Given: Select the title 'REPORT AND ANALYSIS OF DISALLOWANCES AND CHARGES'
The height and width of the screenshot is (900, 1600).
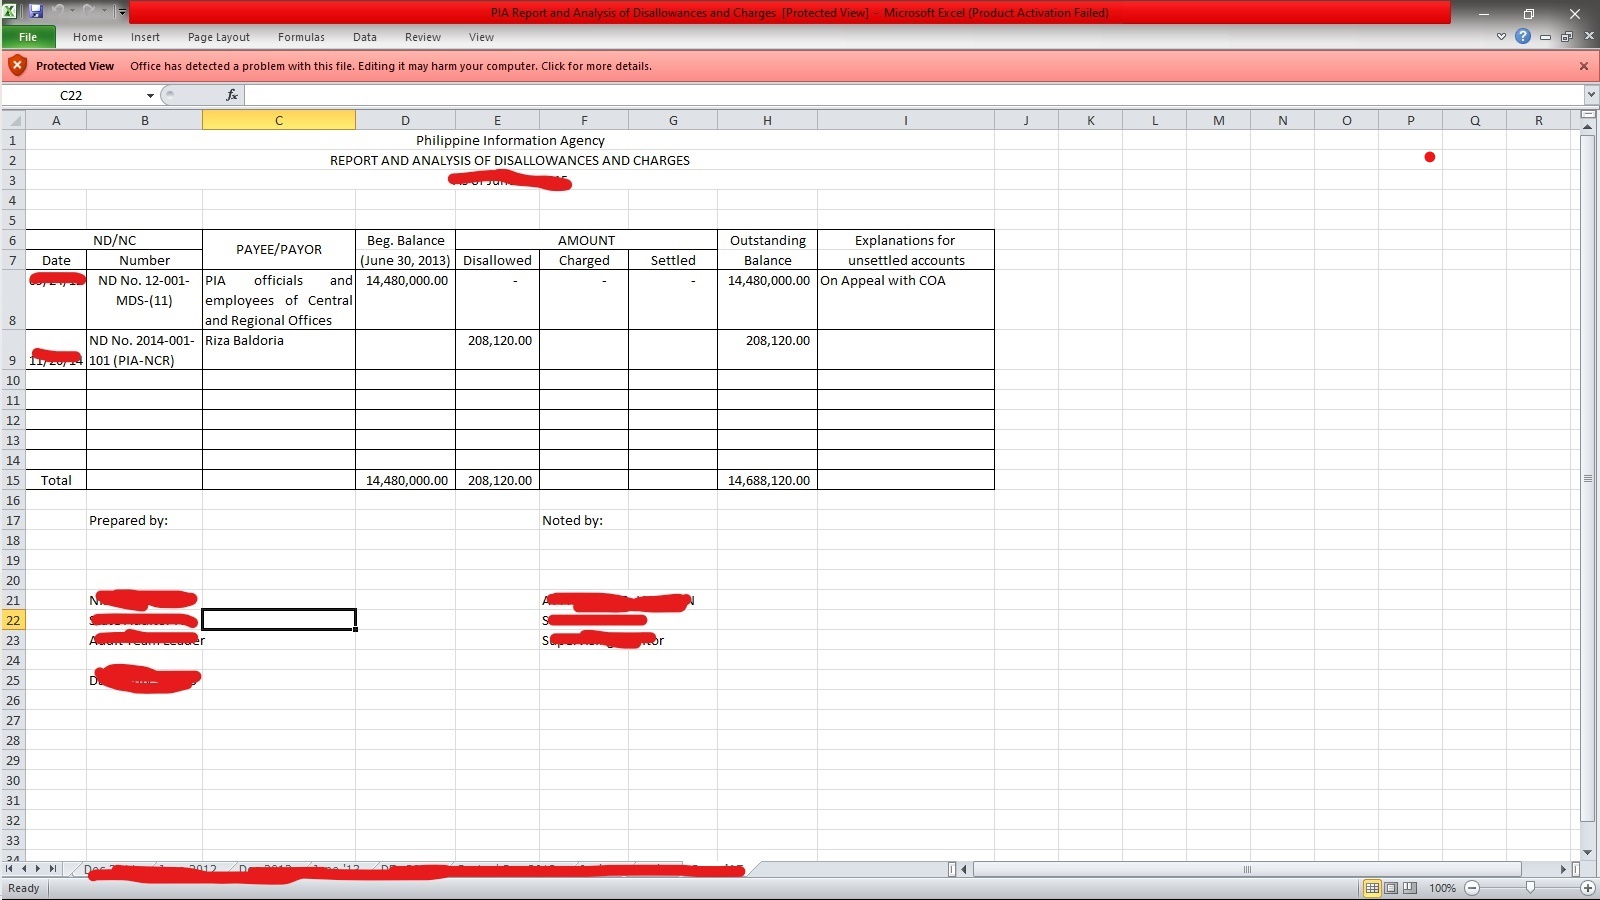Looking at the screenshot, I should tap(510, 160).
